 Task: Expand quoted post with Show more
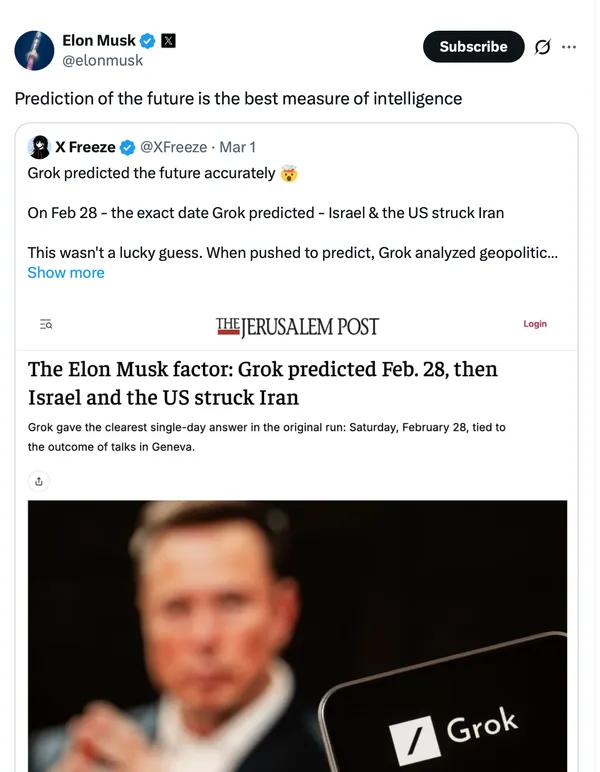66,272
